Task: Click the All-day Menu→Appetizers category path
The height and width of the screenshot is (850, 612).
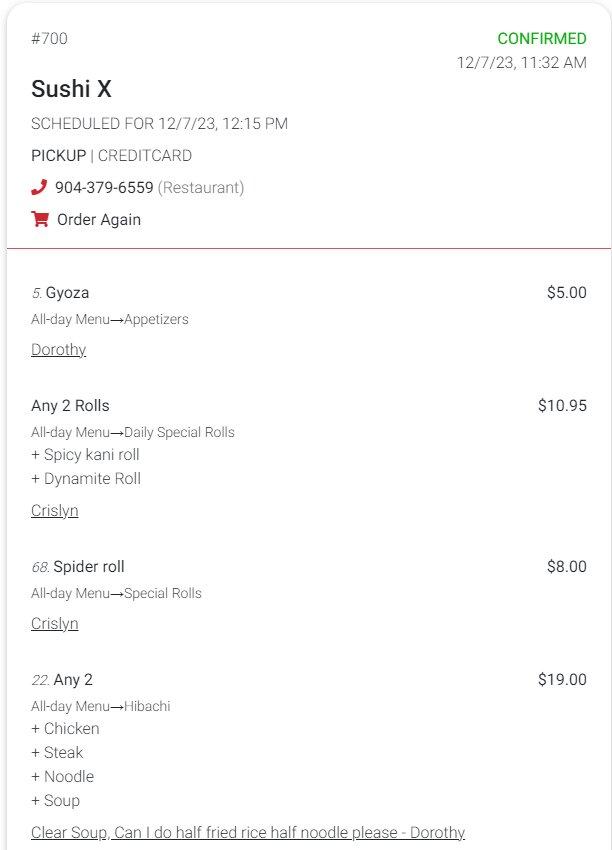Action: (x=110, y=320)
